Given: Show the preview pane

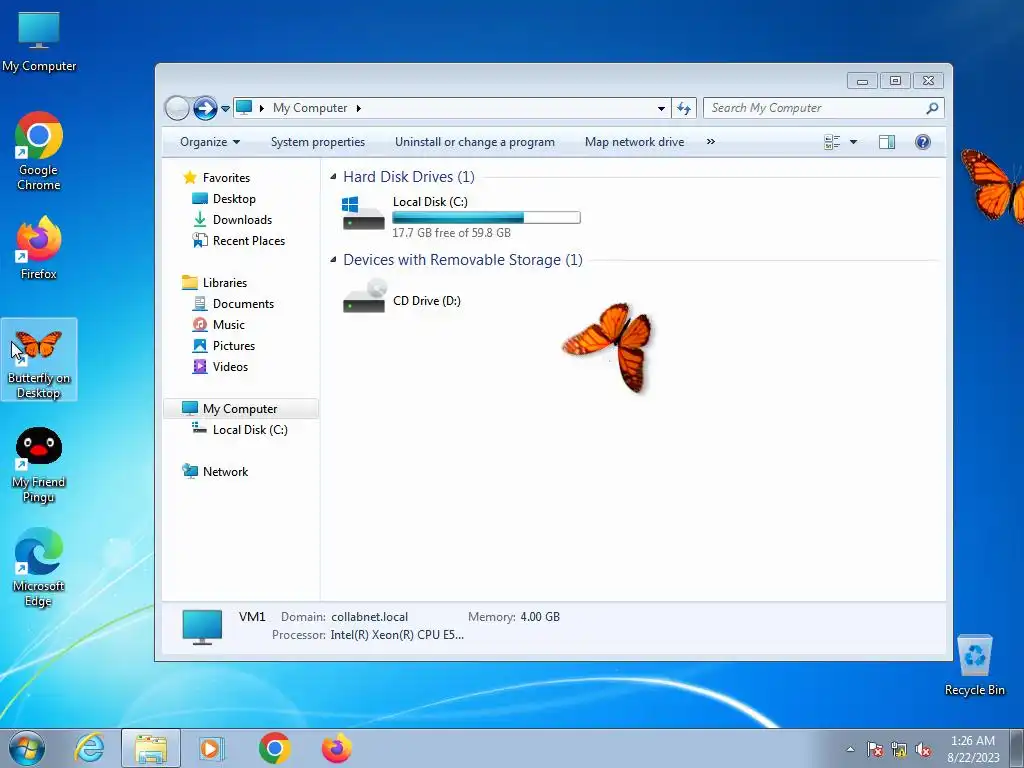Looking at the screenshot, I should (887, 142).
